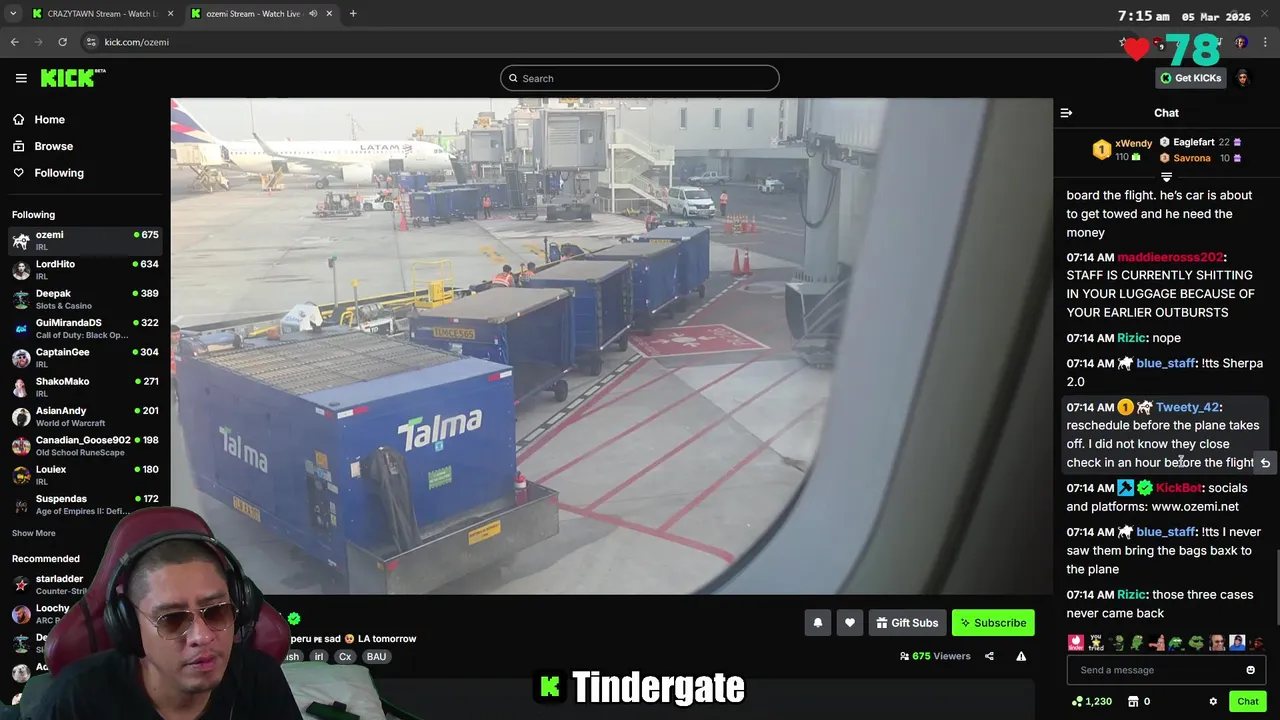Open a new browser tab
The width and height of the screenshot is (1280, 720).
click(x=353, y=14)
